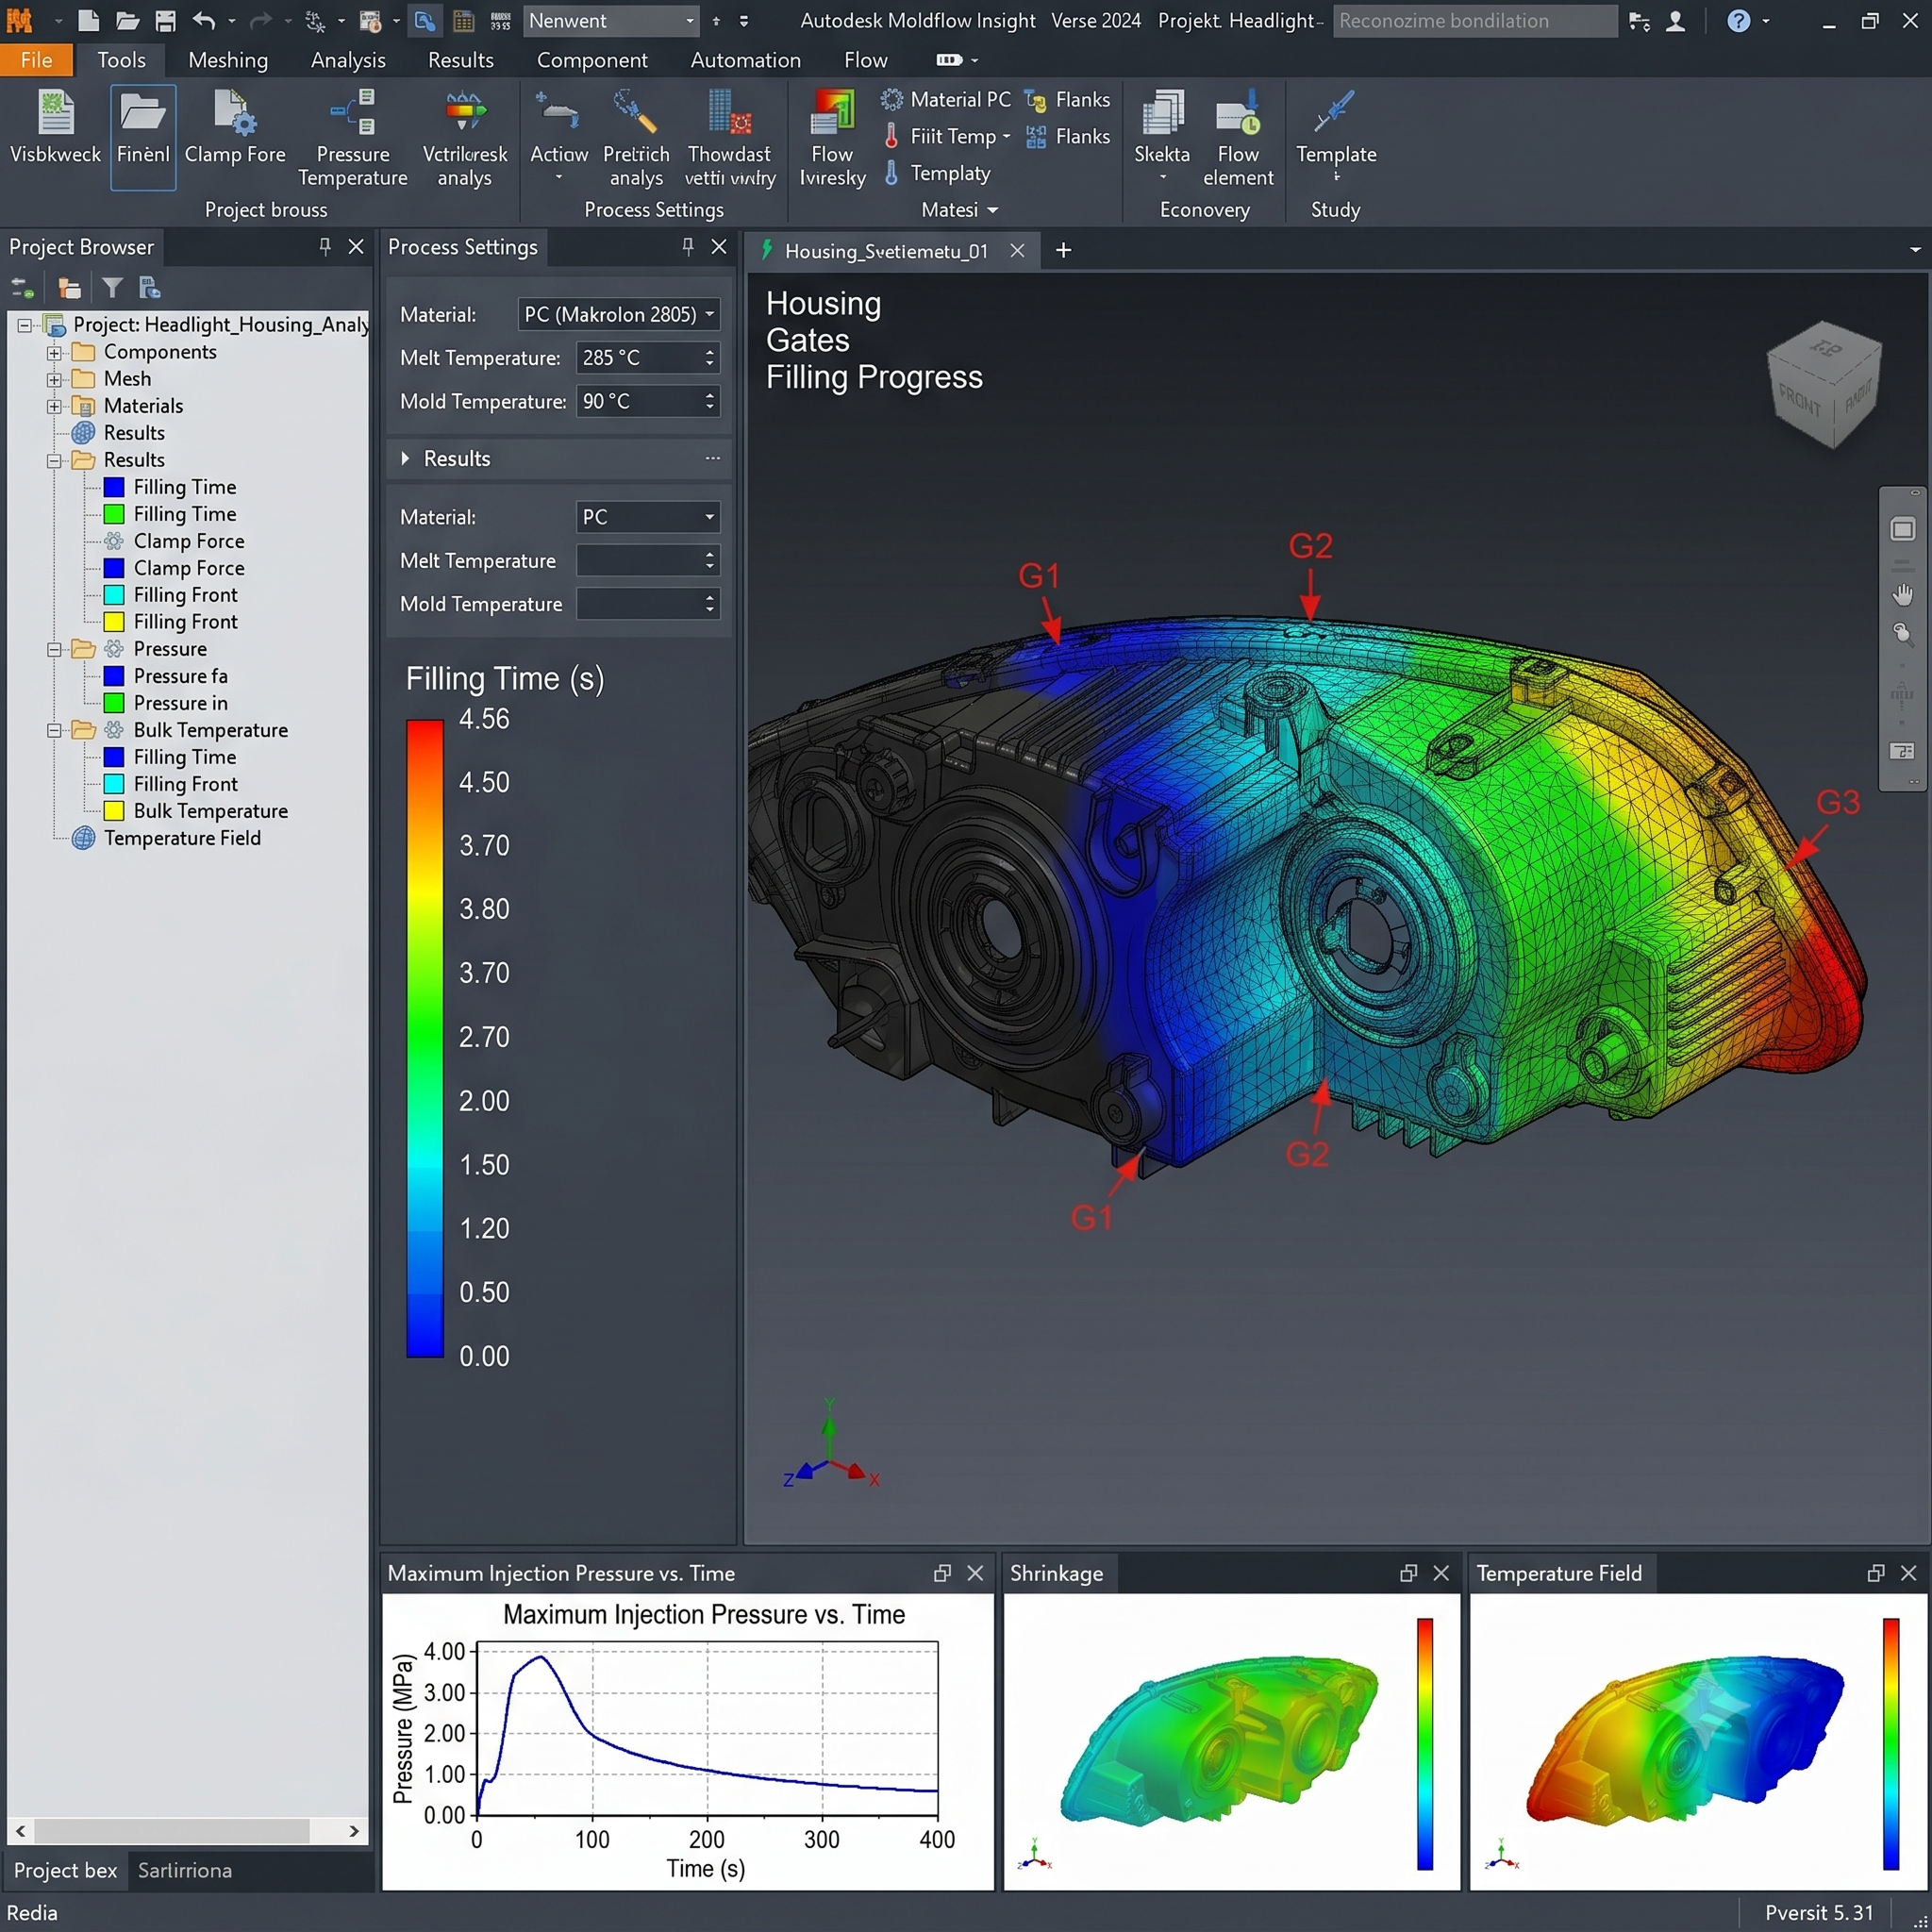The width and height of the screenshot is (1932, 1932).
Task: Click the Visbkweck ribbon icon
Action: [x=55, y=126]
